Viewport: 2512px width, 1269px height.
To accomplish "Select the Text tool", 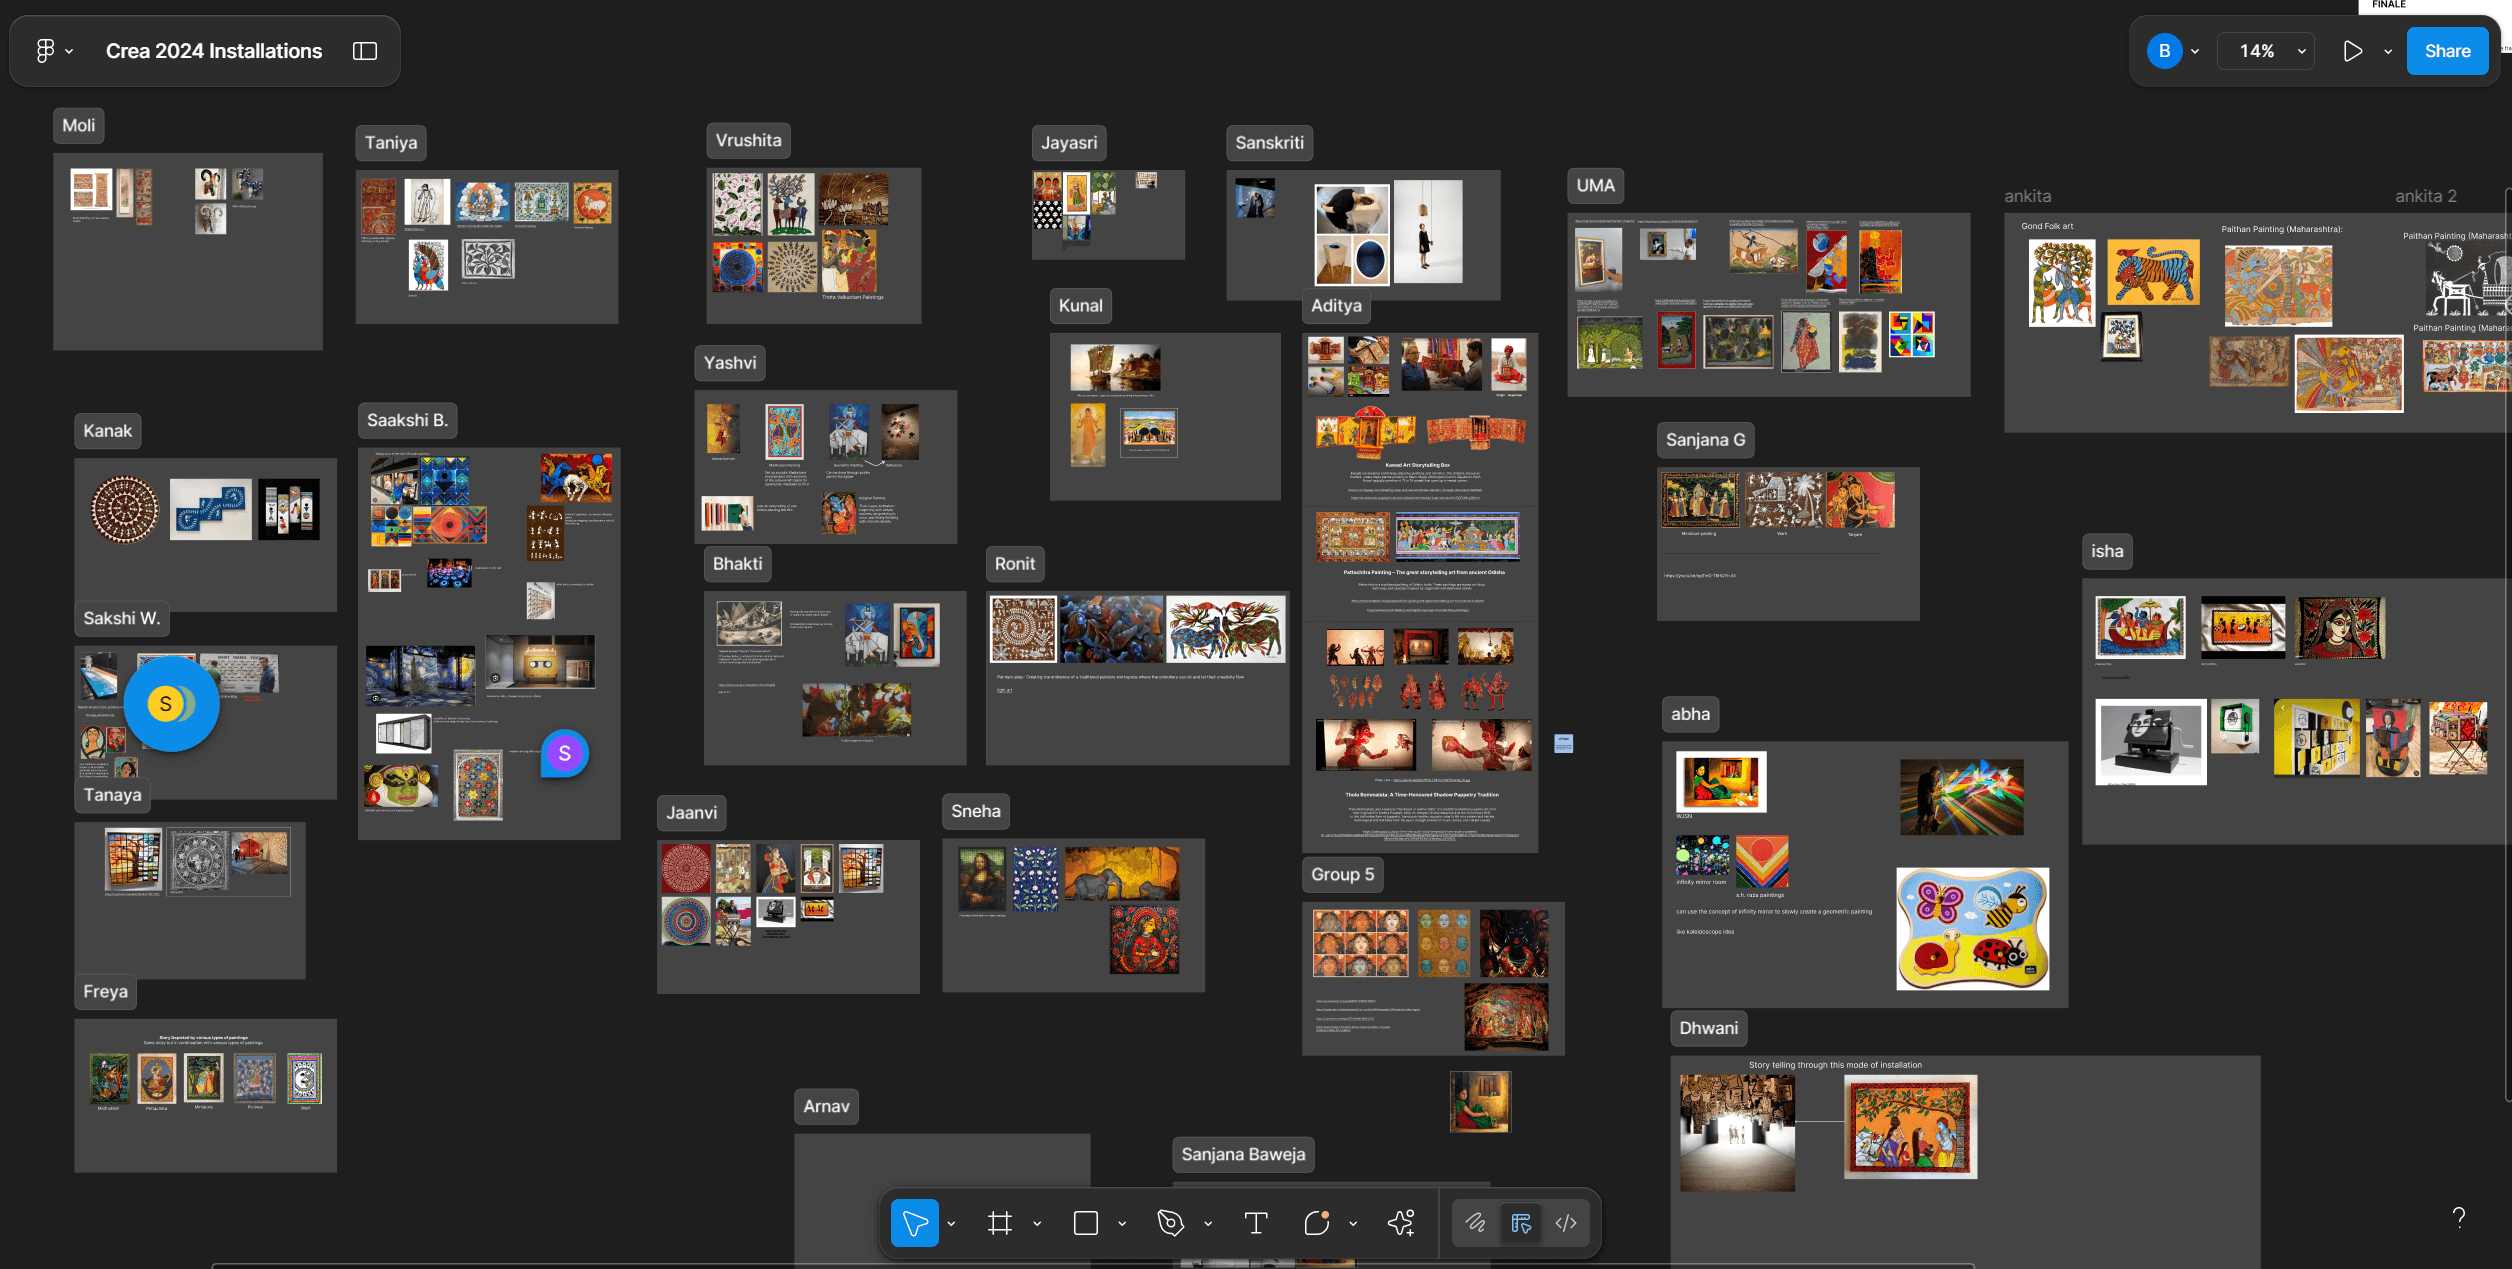I will tap(1255, 1223).
